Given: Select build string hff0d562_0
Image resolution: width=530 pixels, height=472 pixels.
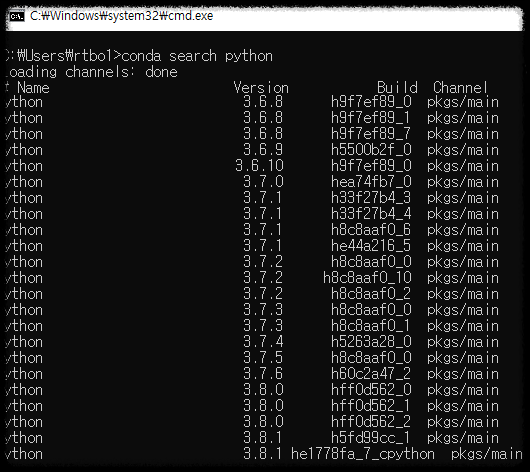Looking at the screenshot, I should (371, 390).
